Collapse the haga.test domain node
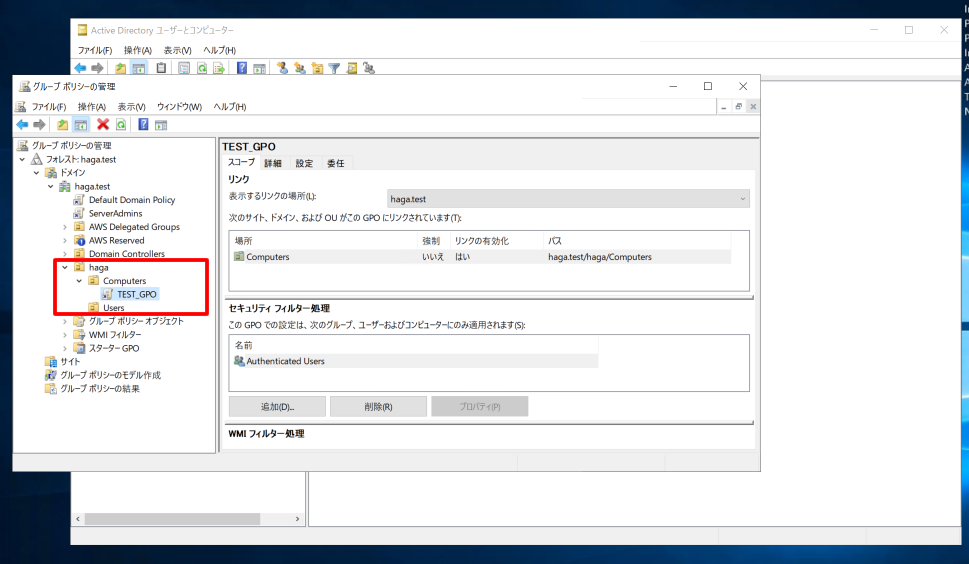The width and height of the screenshot is (969, 564). click(51, 187)
